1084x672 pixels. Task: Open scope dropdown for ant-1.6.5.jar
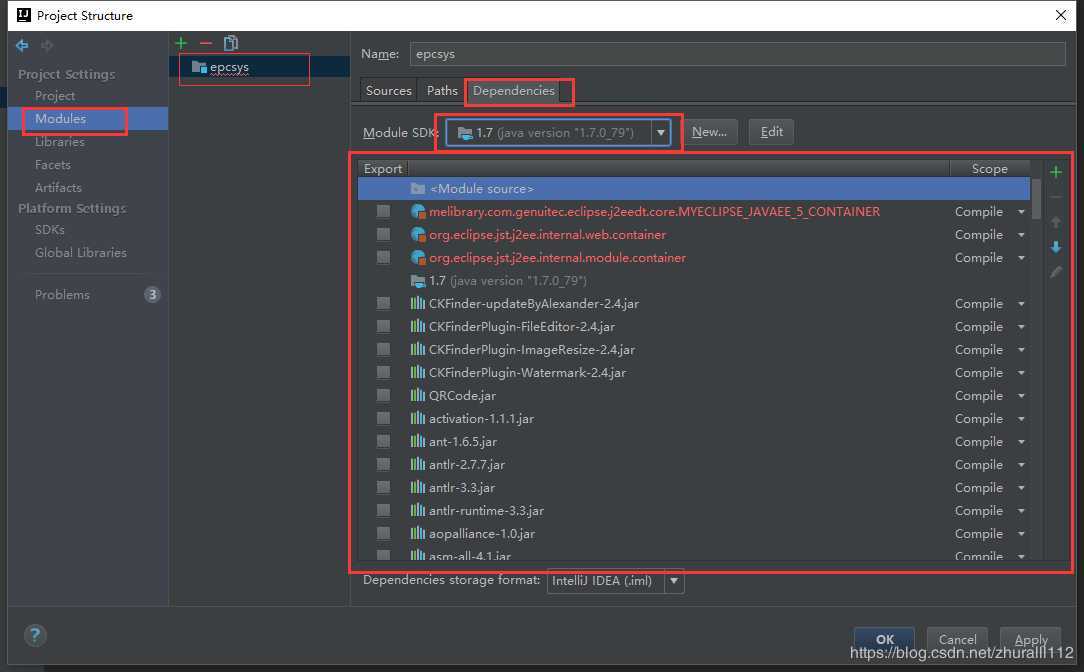coord(1021,441)
